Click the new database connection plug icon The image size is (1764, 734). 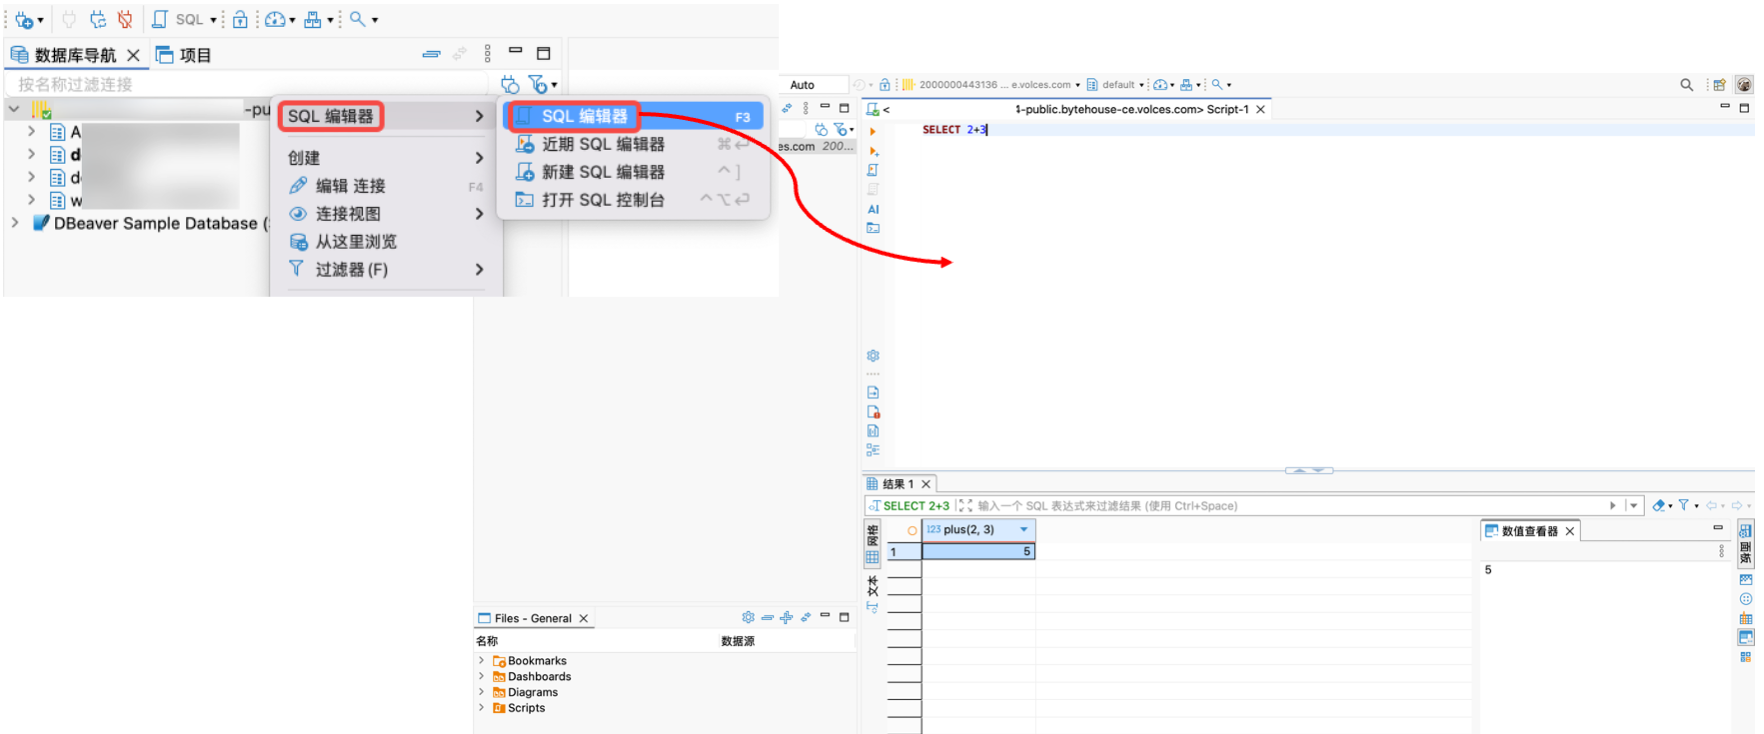[x=24, y=20]
